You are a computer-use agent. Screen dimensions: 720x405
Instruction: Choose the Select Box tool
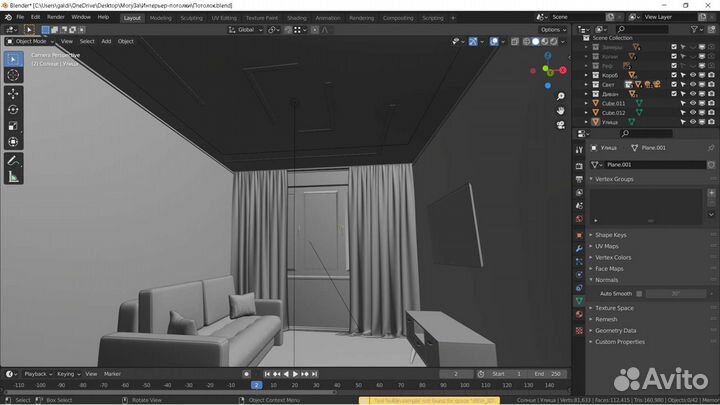pyautogui.click(x=13, y=59)
